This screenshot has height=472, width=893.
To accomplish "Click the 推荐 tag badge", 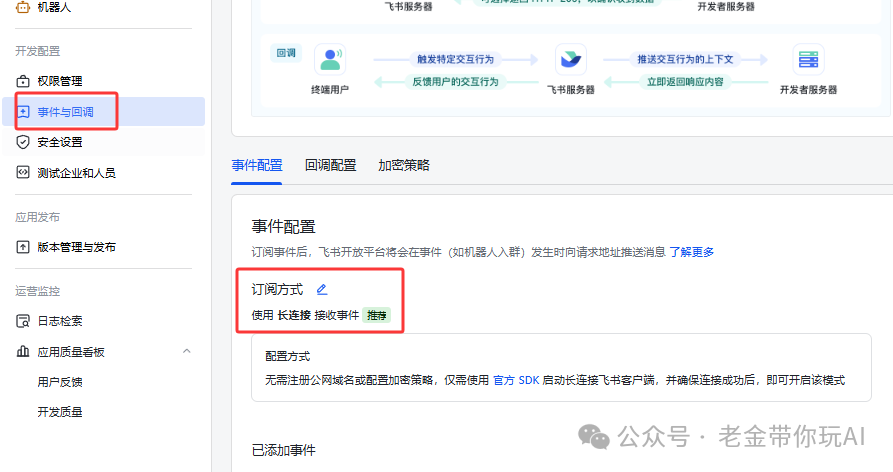I will coord(376,315).
